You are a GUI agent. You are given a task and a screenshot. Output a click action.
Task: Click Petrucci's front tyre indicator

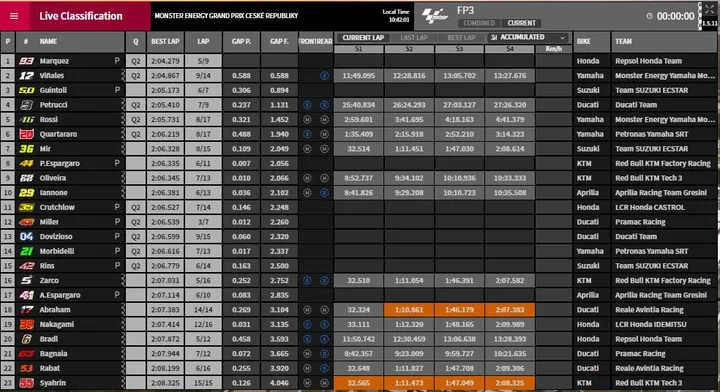307,105
